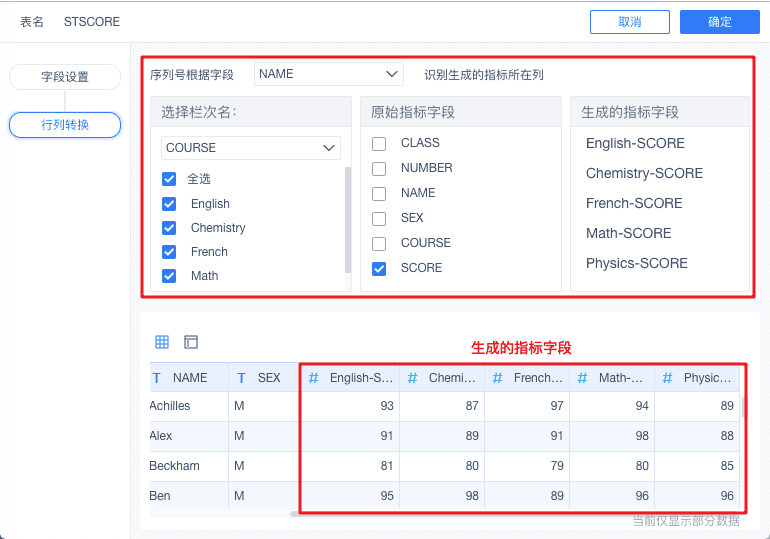Open the 字段设置 tab
The width and height of the screenshot is (770, 539).
pos(65,77)
